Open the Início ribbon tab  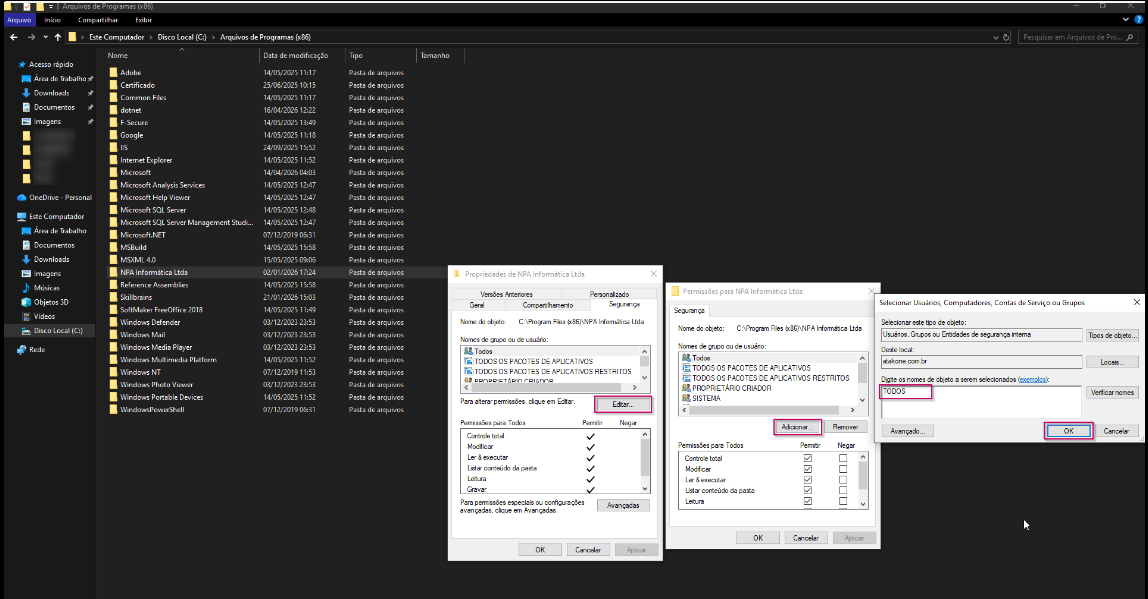(53, 20)
